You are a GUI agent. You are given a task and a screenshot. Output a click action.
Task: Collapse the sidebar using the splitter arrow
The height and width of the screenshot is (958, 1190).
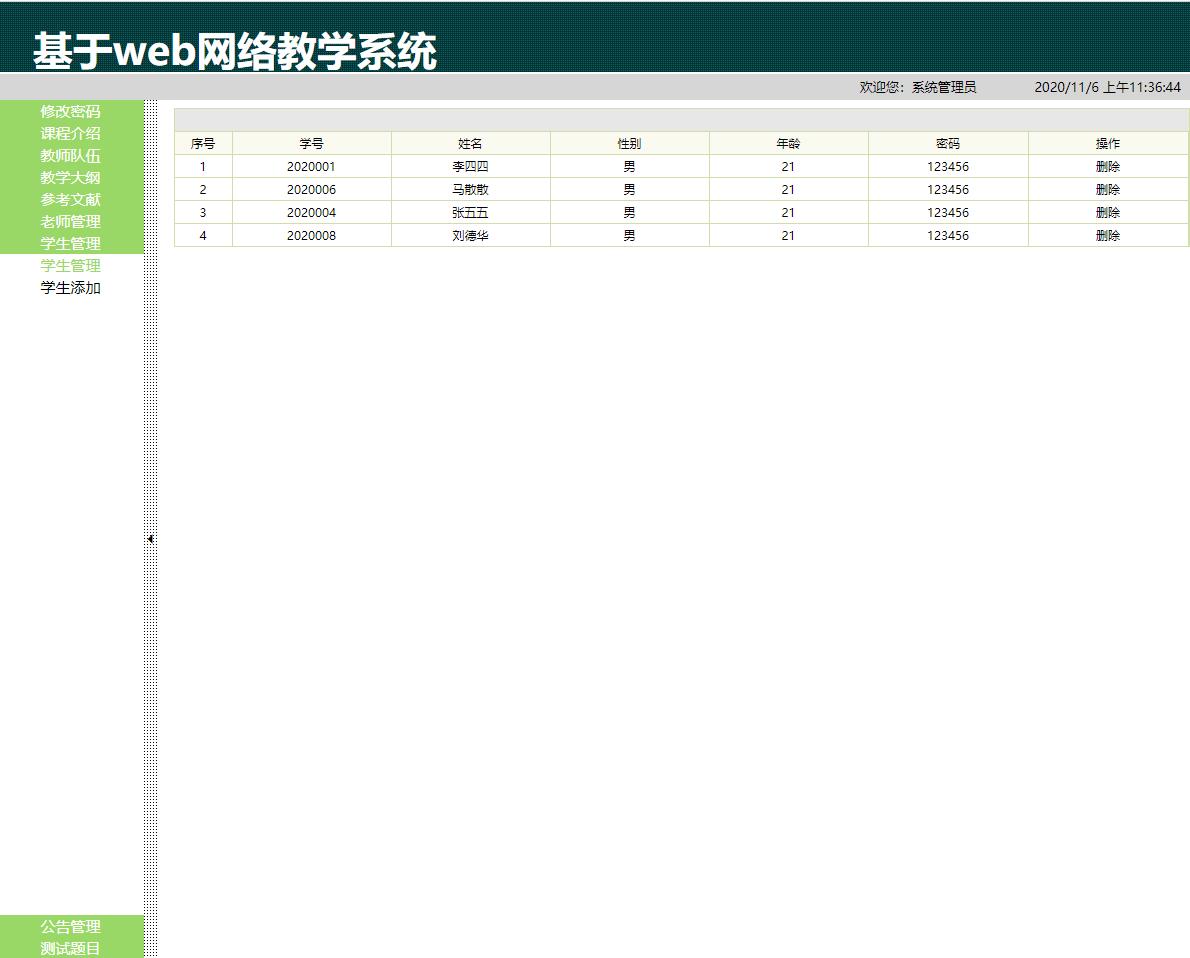click(150, 539)
